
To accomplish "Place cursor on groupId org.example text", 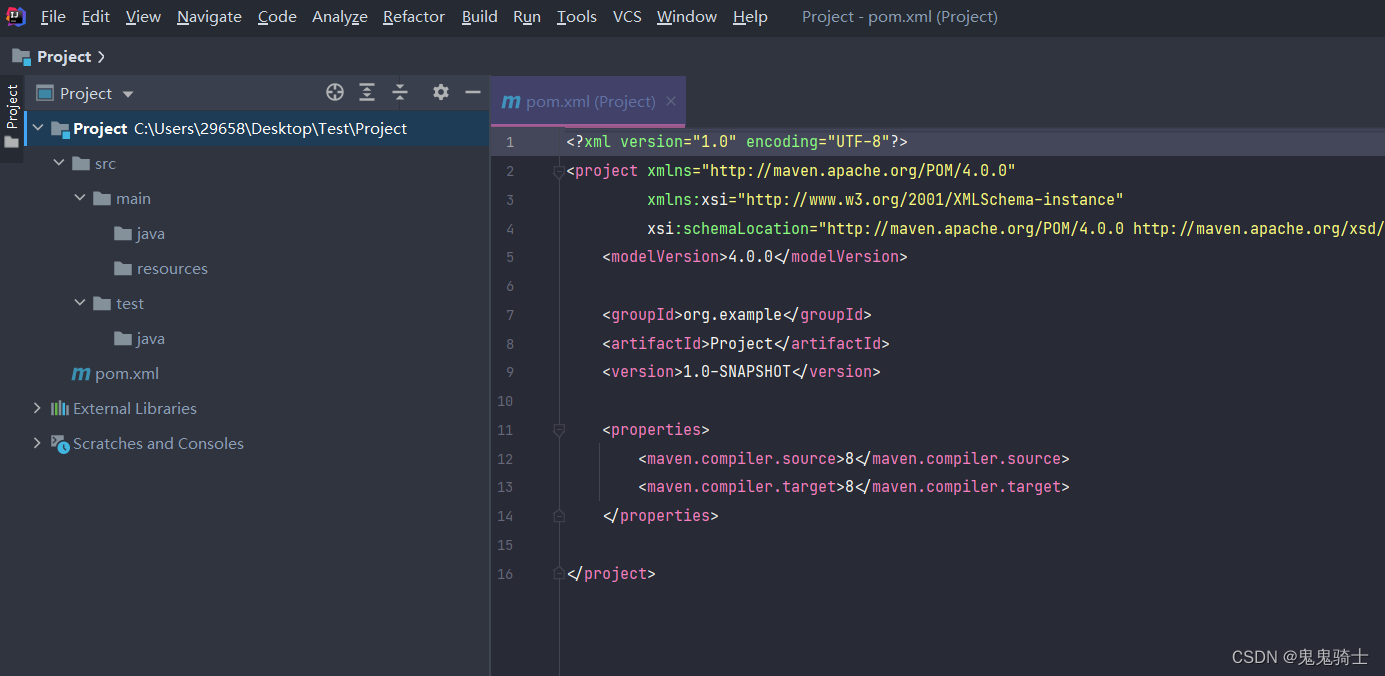I will (732, 315).
